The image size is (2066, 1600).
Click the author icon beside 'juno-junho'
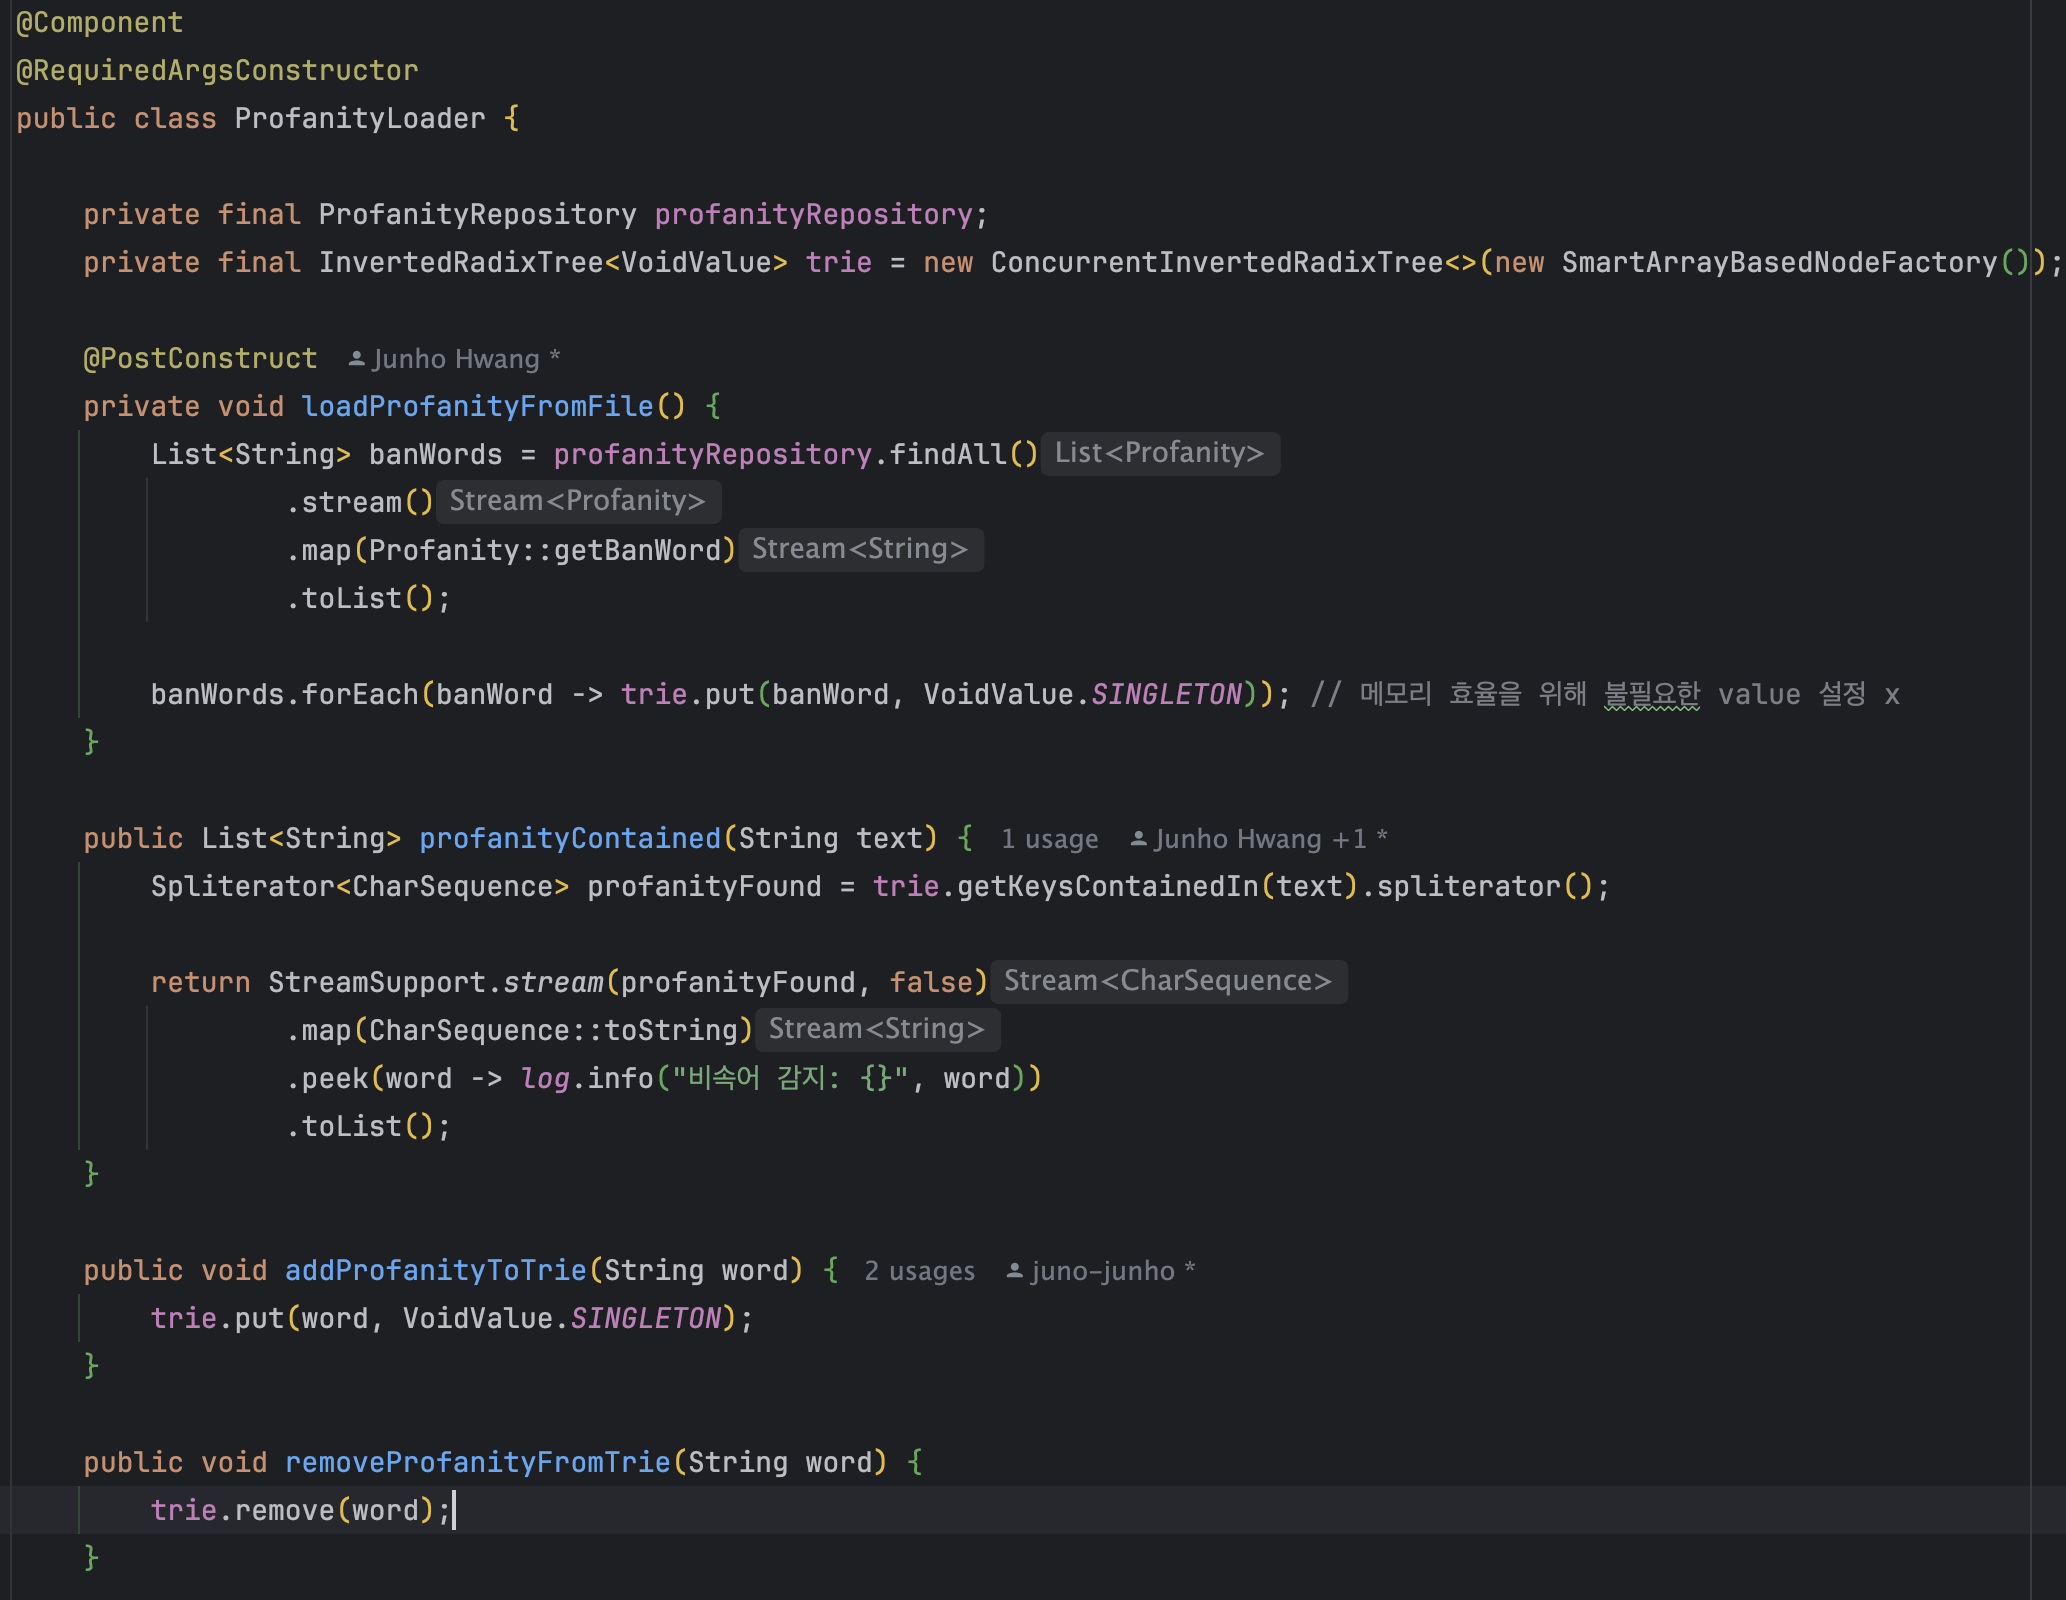pyautogui.click(x=1014, y=1271)
